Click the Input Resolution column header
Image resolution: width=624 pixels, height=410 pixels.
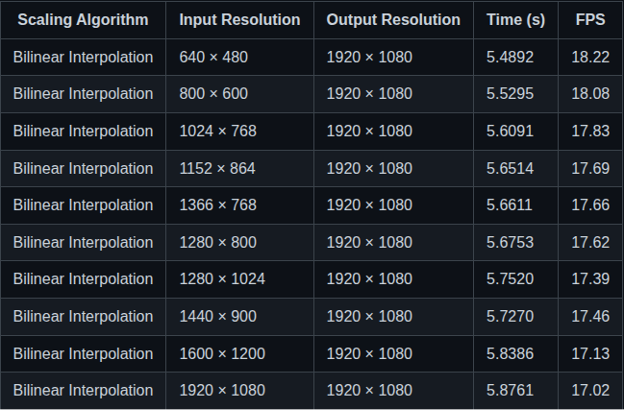pos(239,20)
